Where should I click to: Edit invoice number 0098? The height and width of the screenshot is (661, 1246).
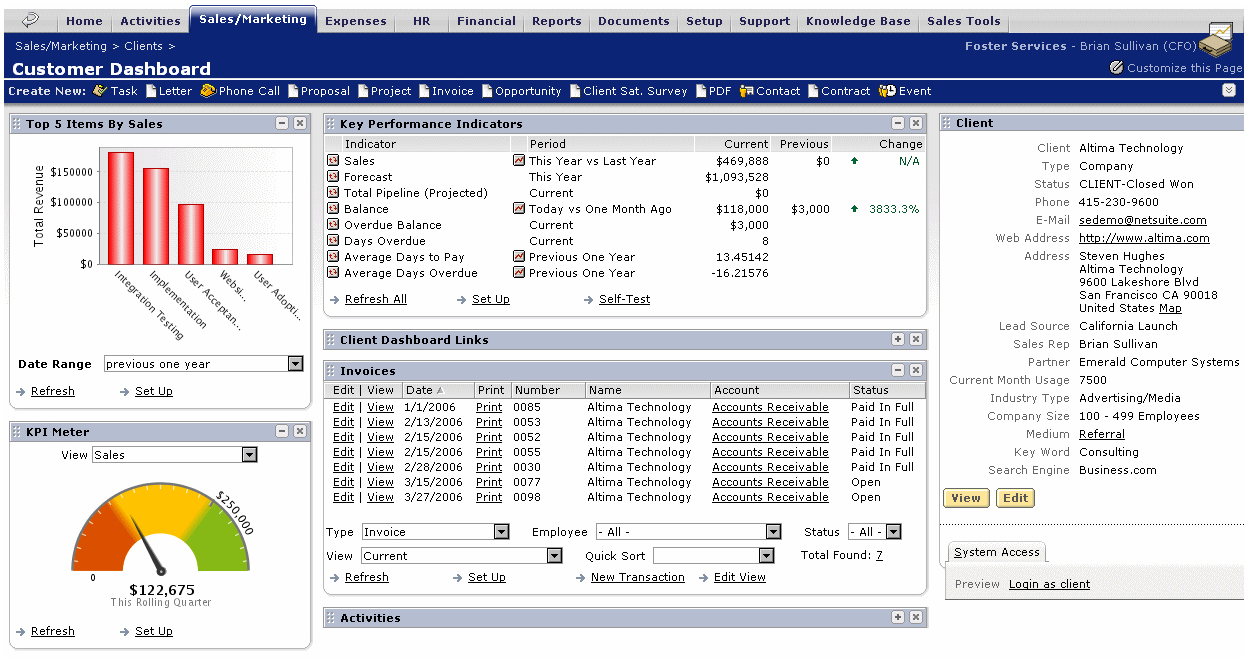click(343, 497)
